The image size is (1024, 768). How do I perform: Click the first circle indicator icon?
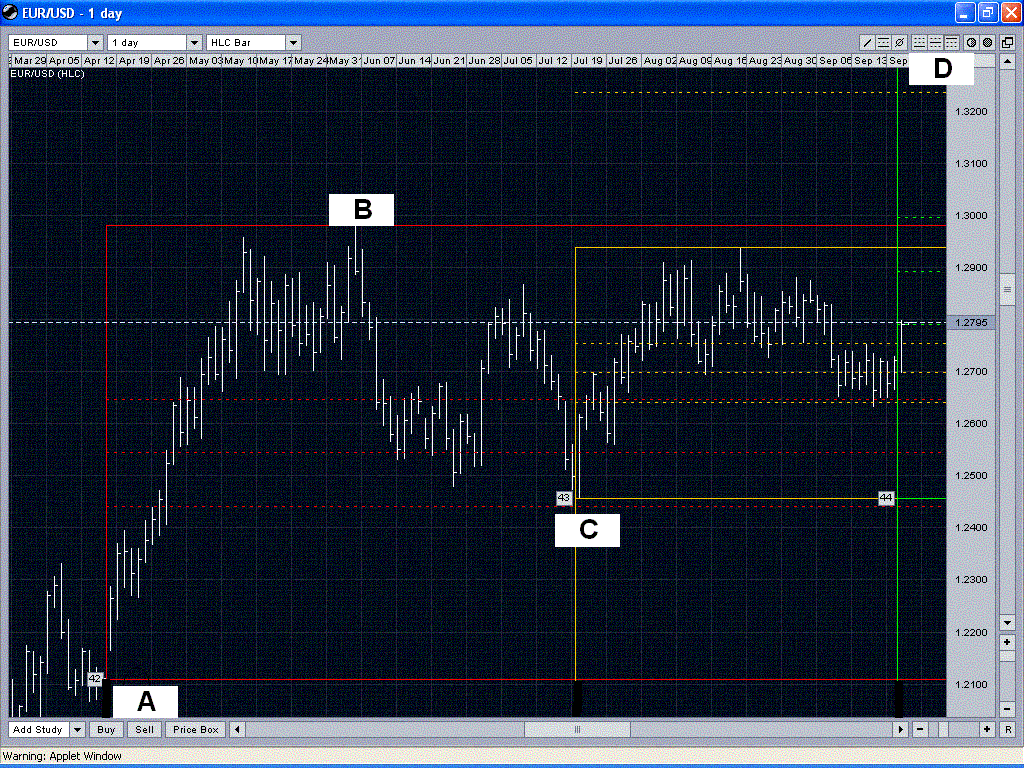pyautogui.click(x=972, y=43)
